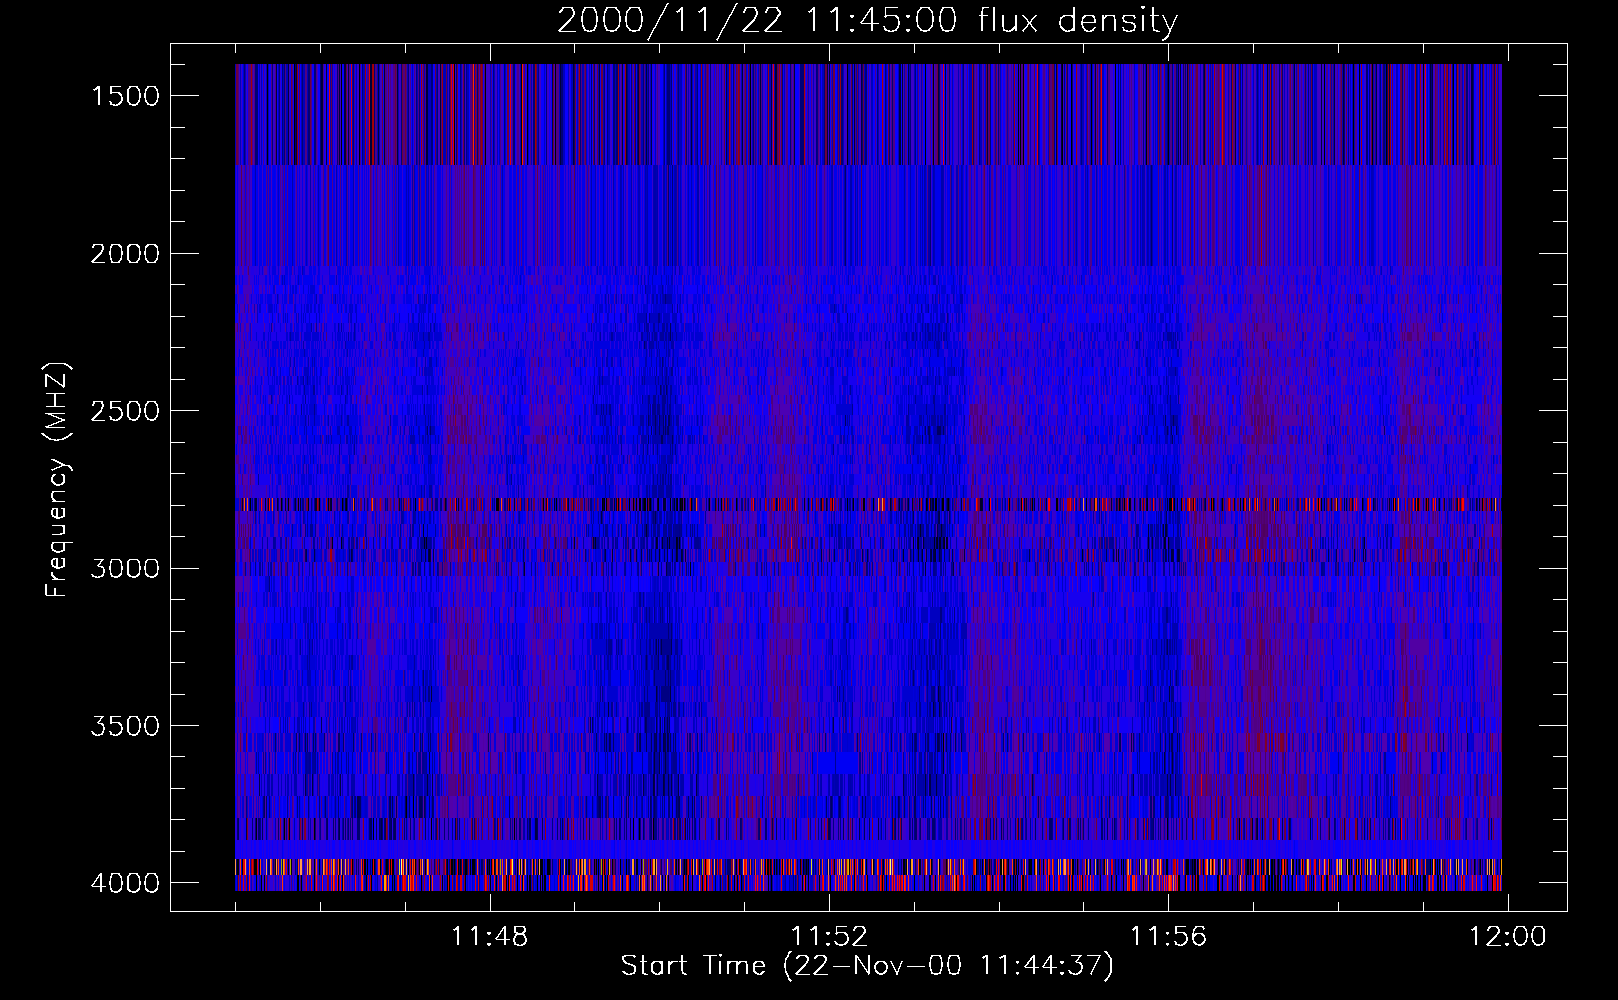Click the 11:48 time tick label
The width and height of the screenshot is (1618, 1000).
click(x=490, y=937)
